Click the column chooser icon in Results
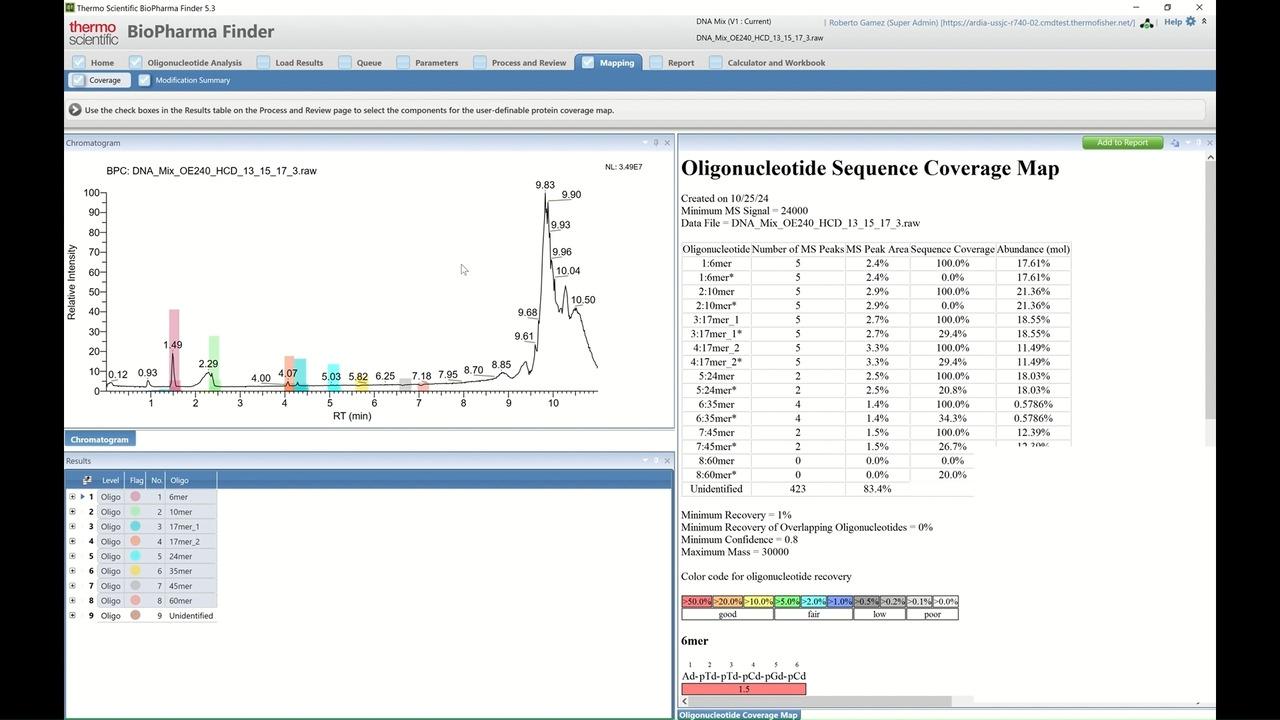1280x720 pixels. click(x=87, y=480)
